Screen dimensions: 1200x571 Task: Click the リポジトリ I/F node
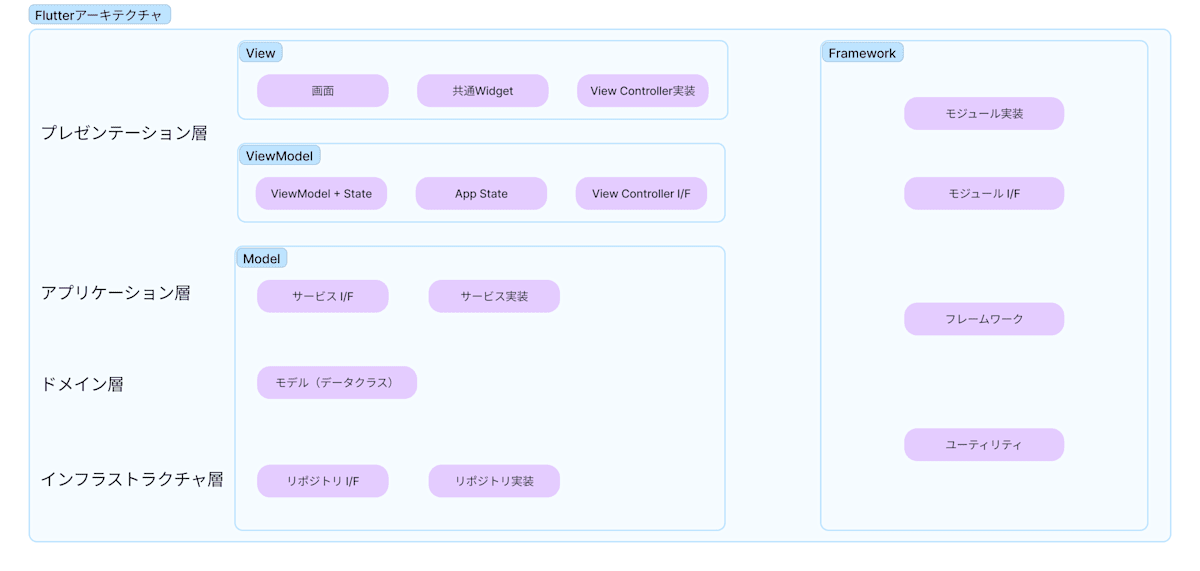tap(322, 481)
